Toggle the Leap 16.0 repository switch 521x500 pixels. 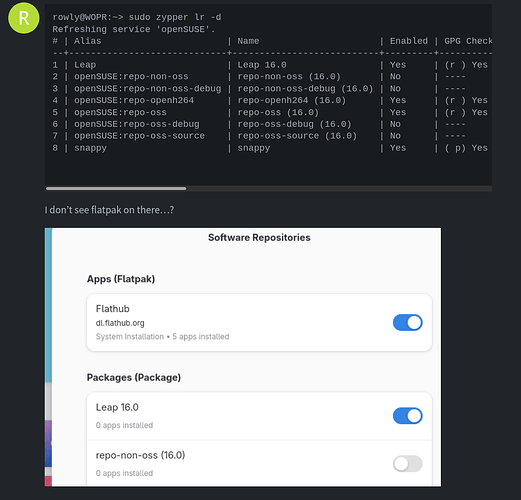(407, 416)
